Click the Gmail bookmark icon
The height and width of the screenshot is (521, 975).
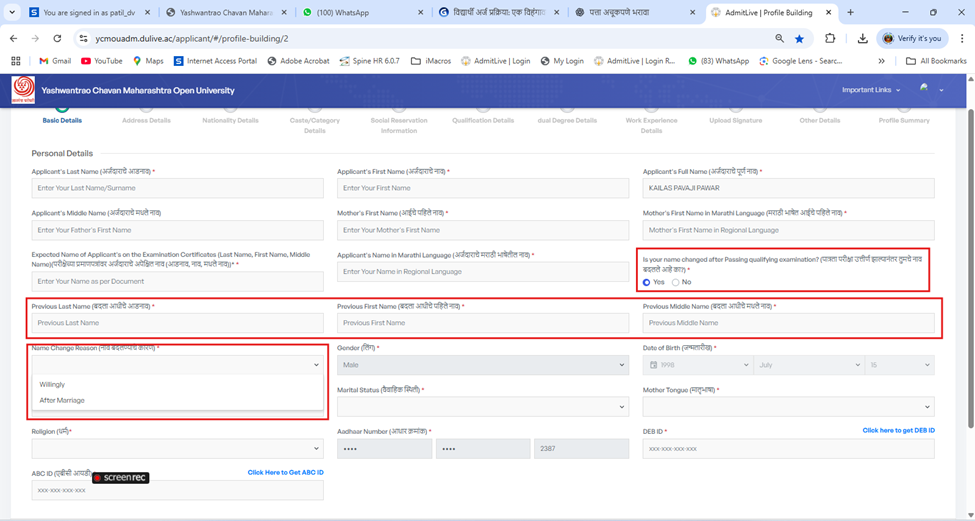point(41,61)
